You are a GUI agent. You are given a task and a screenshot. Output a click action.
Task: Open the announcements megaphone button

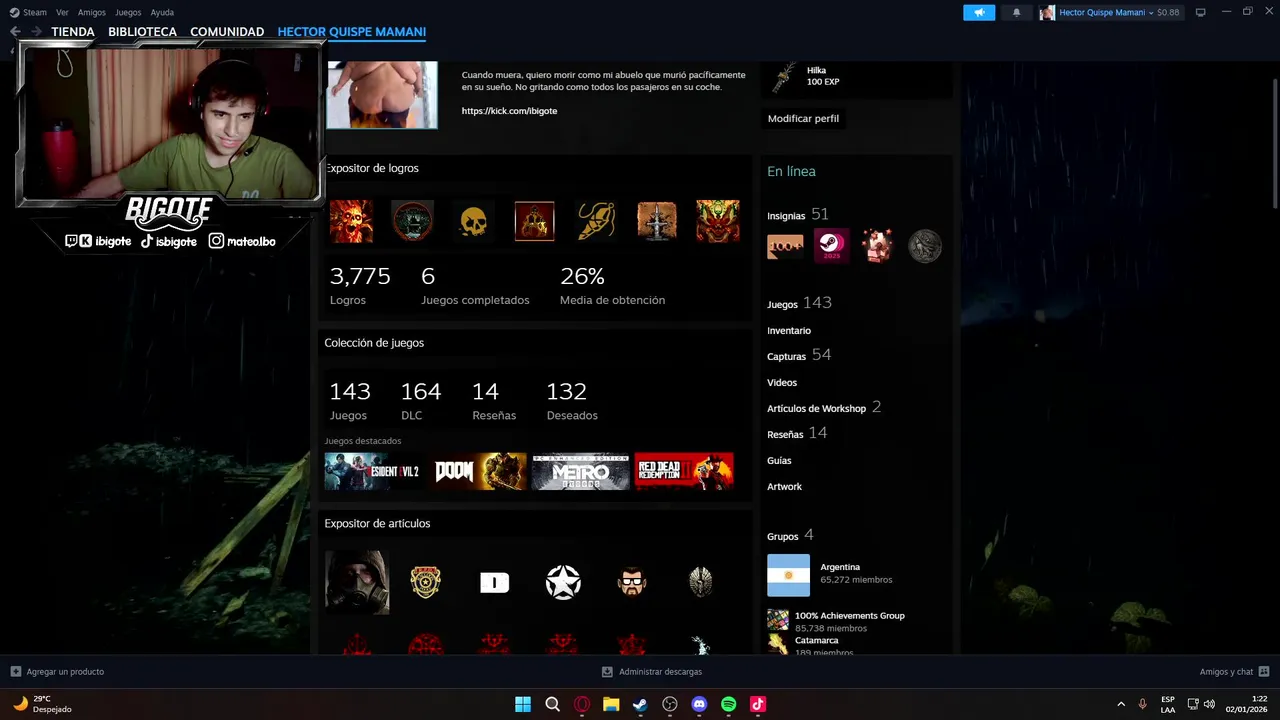pos(979,12)
